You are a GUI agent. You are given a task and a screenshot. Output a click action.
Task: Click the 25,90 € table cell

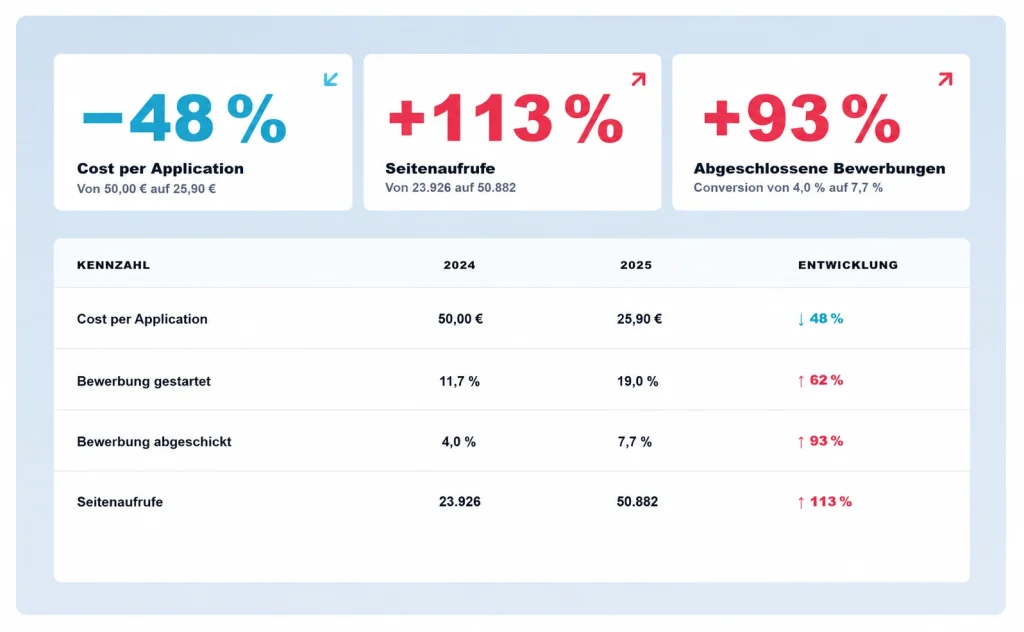(639, 319)
